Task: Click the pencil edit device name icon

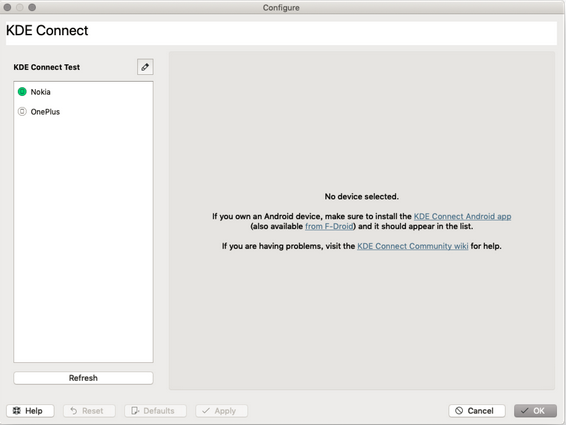Action: (145, 67)
